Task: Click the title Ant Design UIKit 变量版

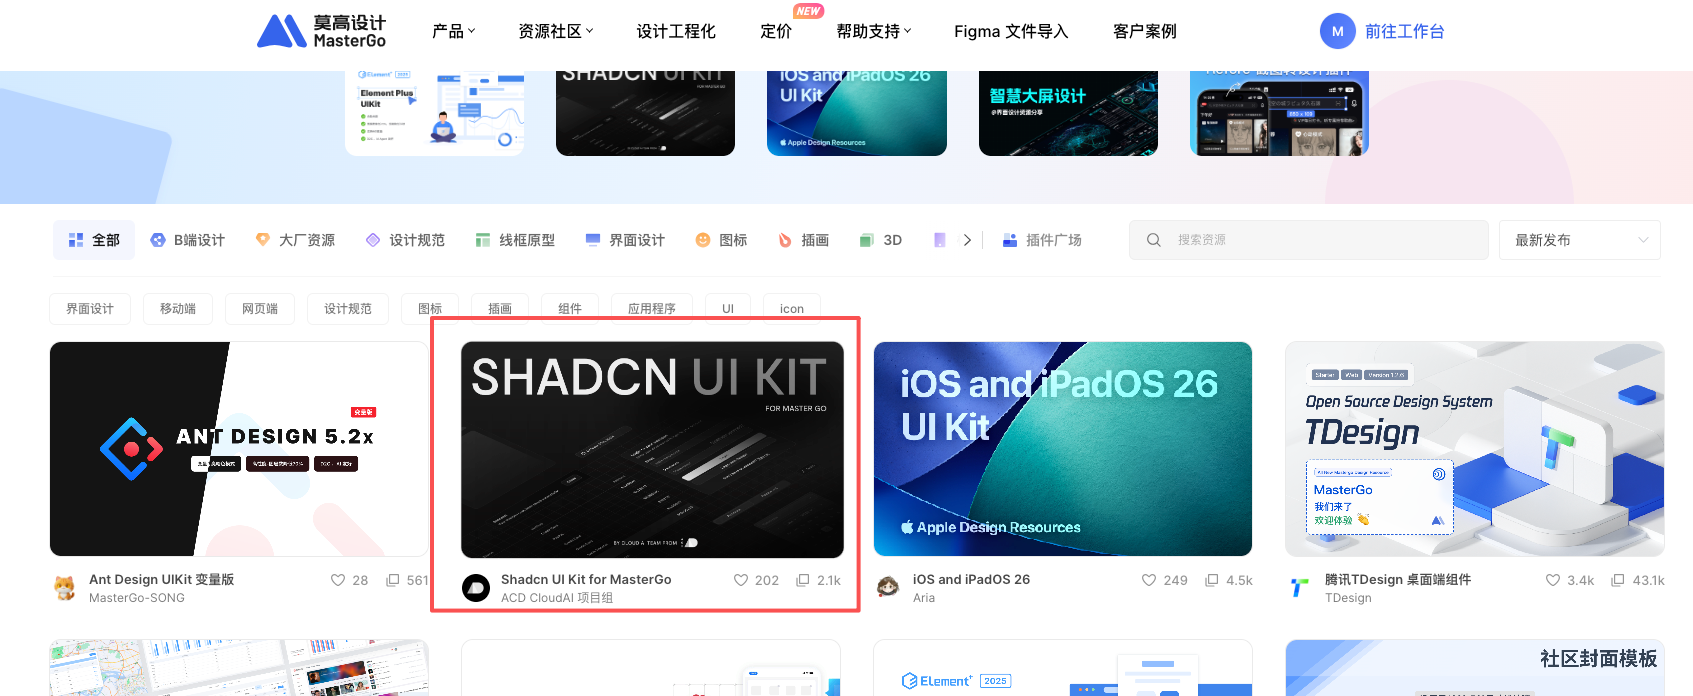Action: 161,580
